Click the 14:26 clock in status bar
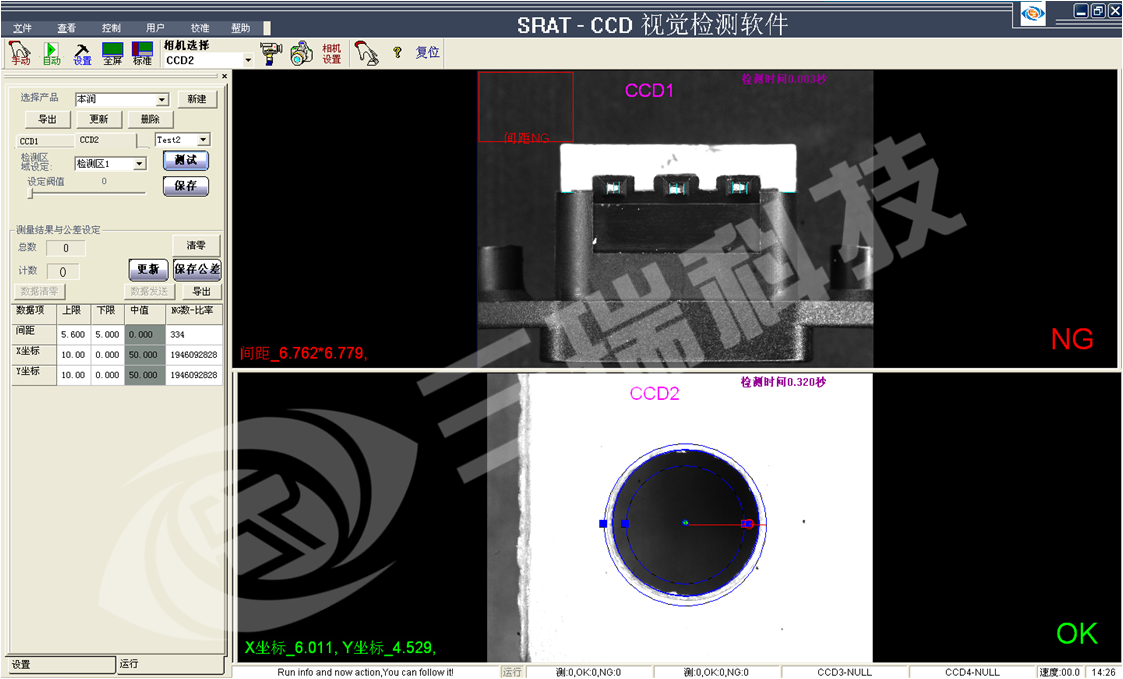This screenshot has width=1123, height=679. click(1104, 672)
